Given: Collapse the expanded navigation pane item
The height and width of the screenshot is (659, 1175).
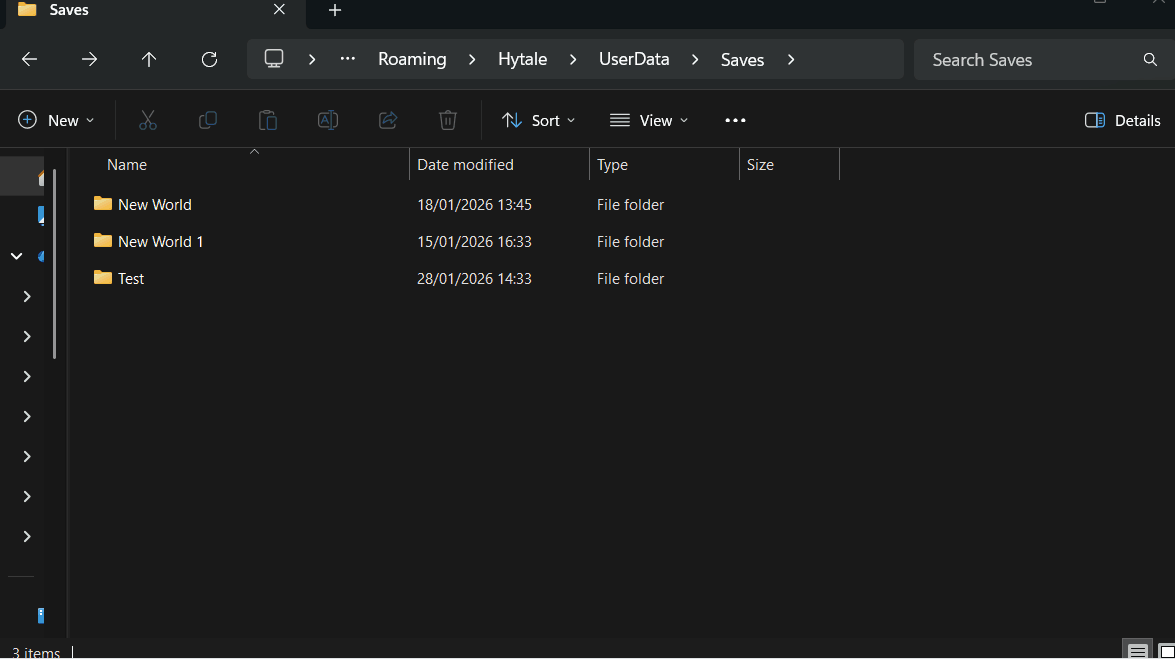Looking at the screenshot, I should [16, 256].
